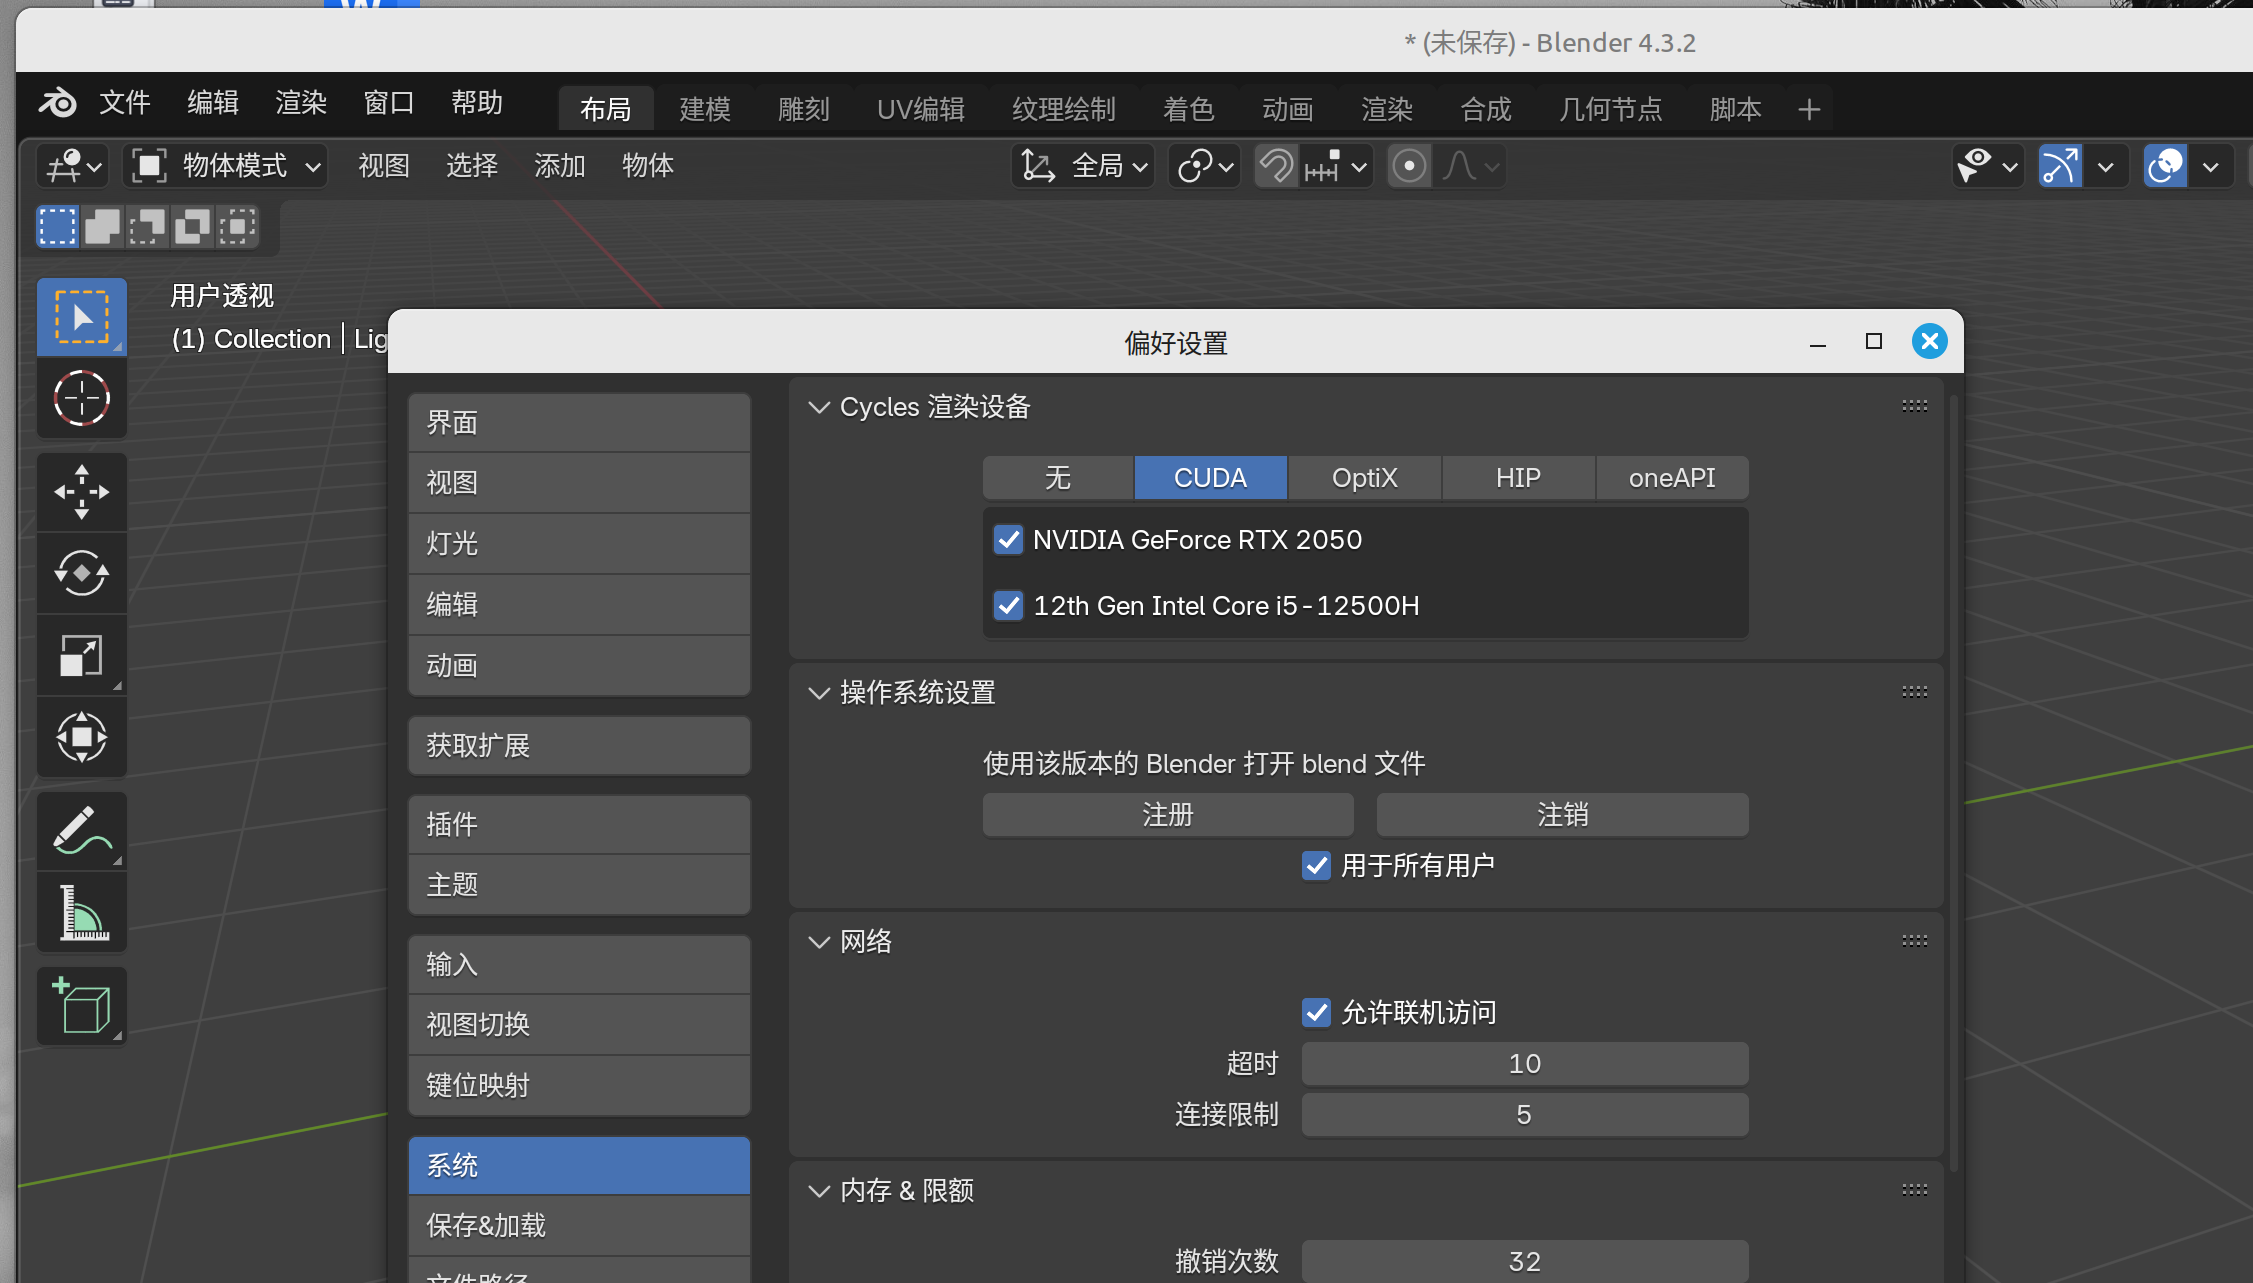Click the add workspace plus icon

point(1809,109)
